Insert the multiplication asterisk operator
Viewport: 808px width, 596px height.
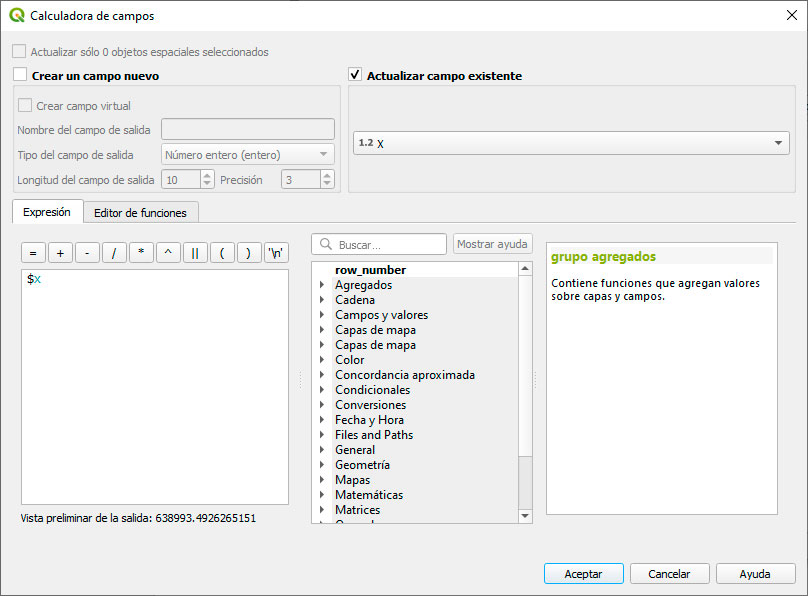[141, 253]
